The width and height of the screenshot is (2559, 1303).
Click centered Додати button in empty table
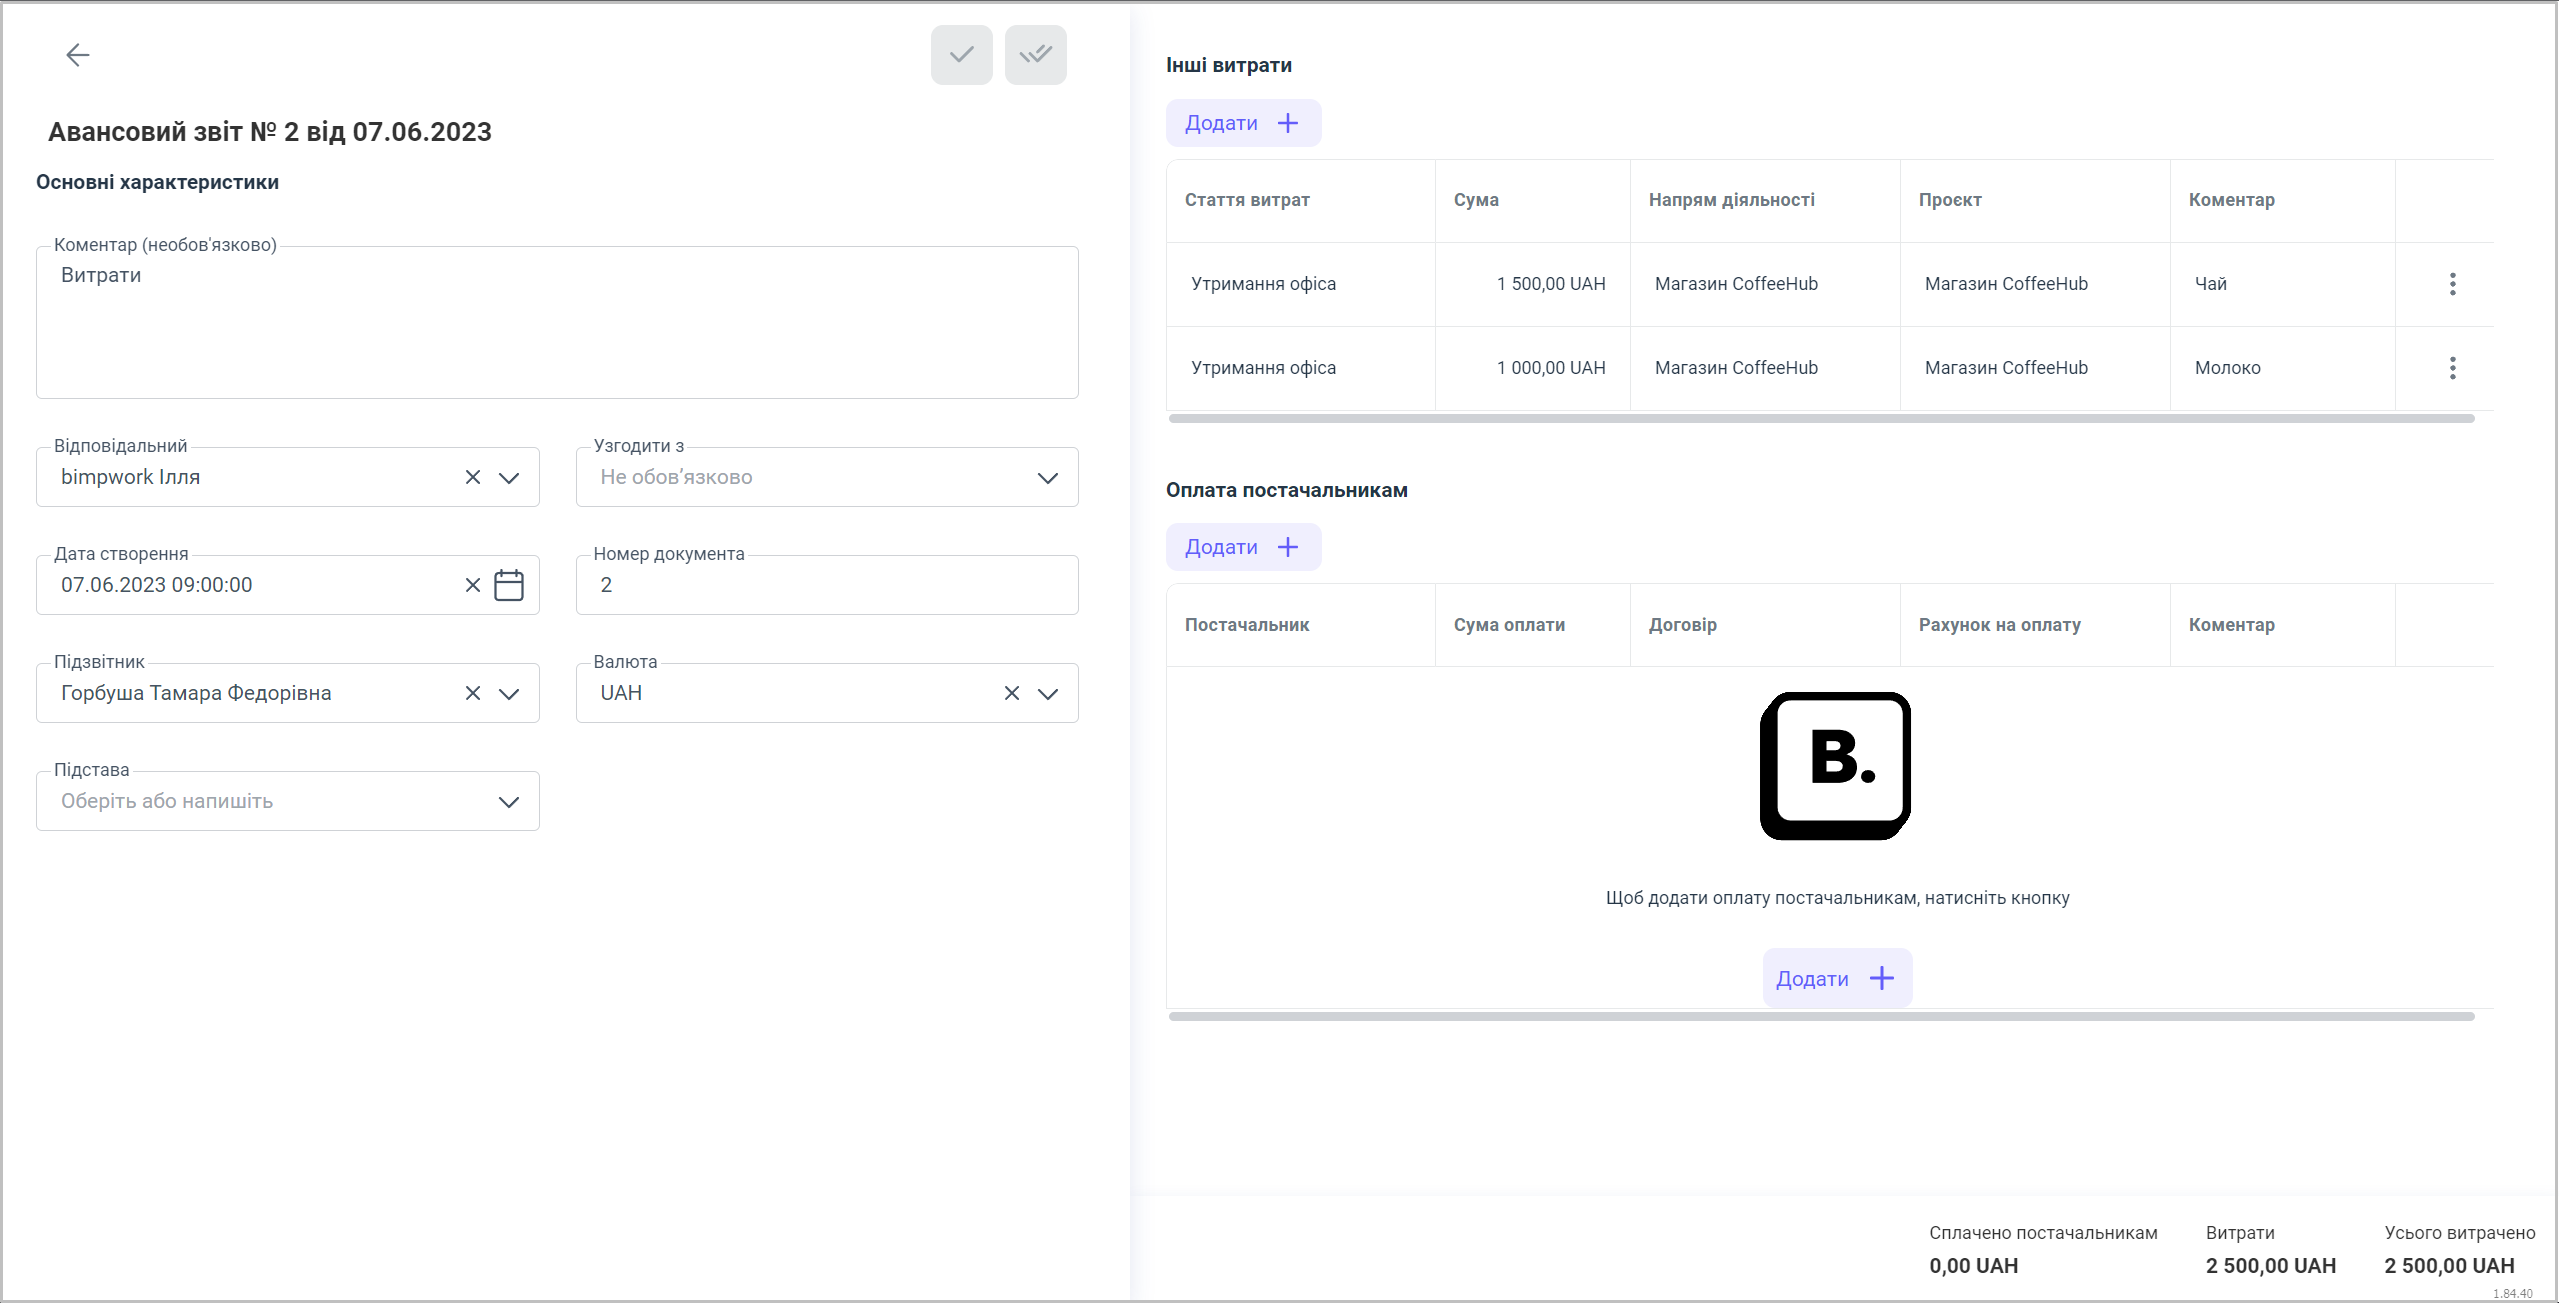pos(1836,978)
